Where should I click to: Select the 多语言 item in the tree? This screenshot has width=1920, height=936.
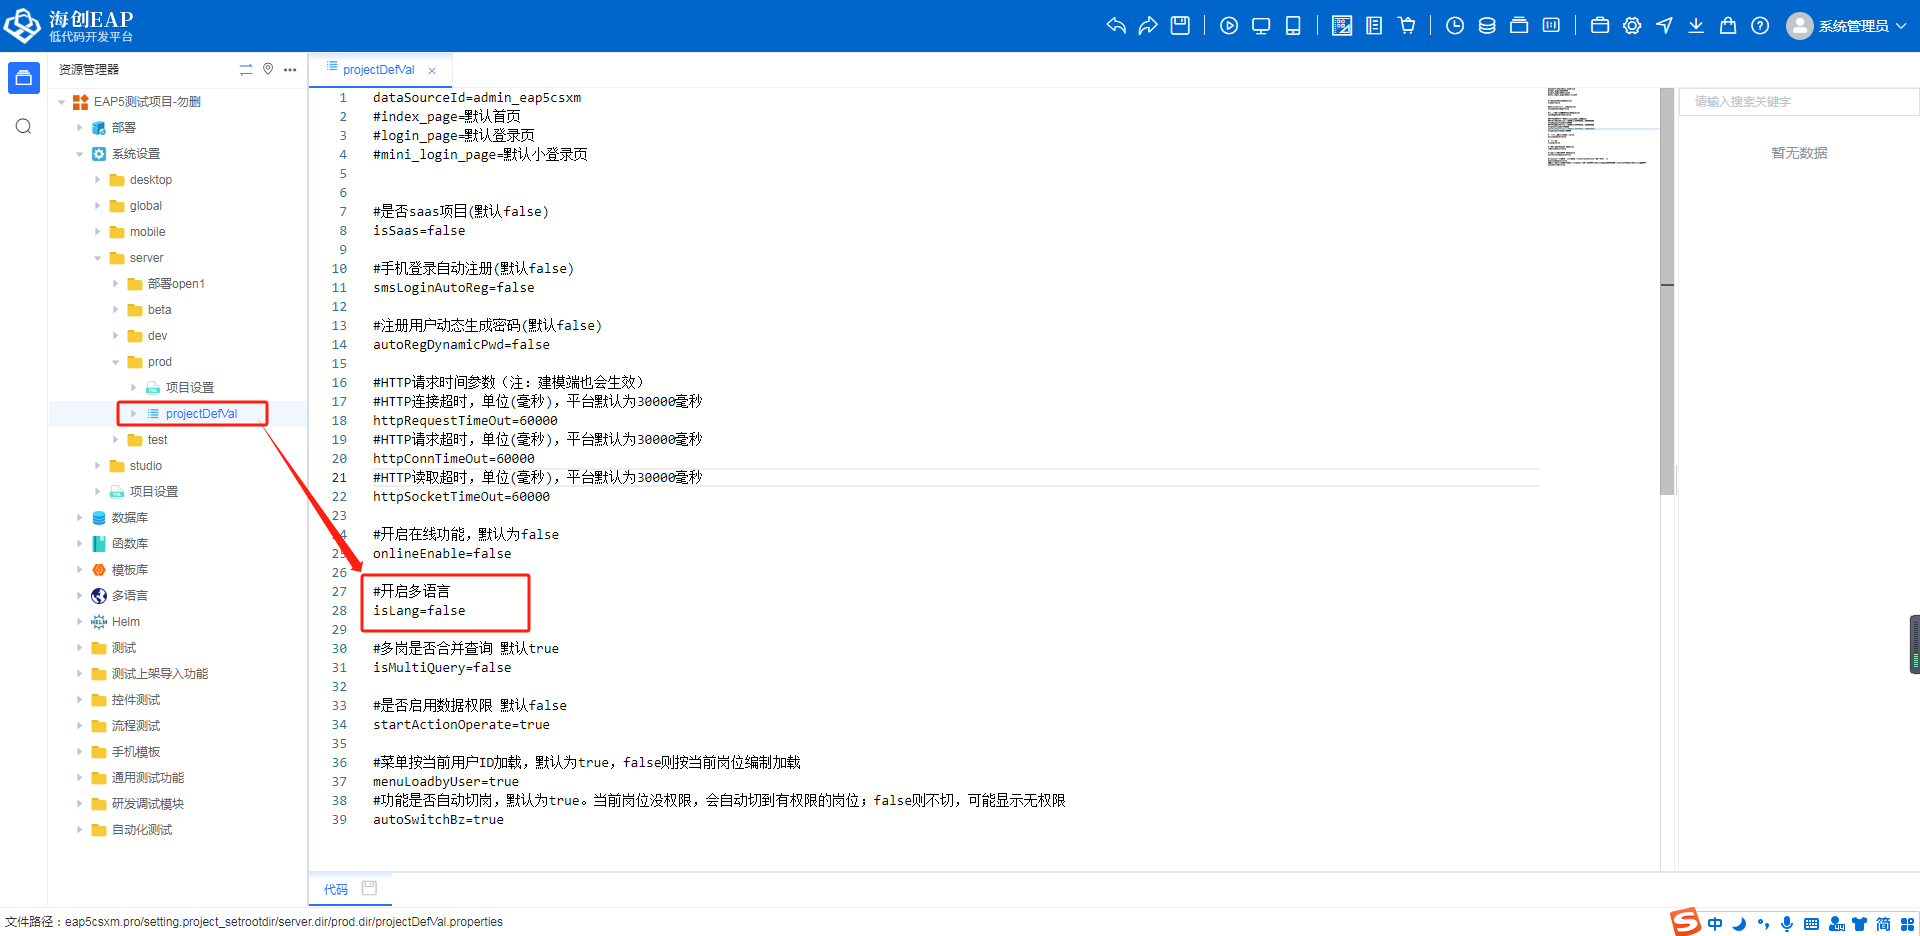(129, 596)
